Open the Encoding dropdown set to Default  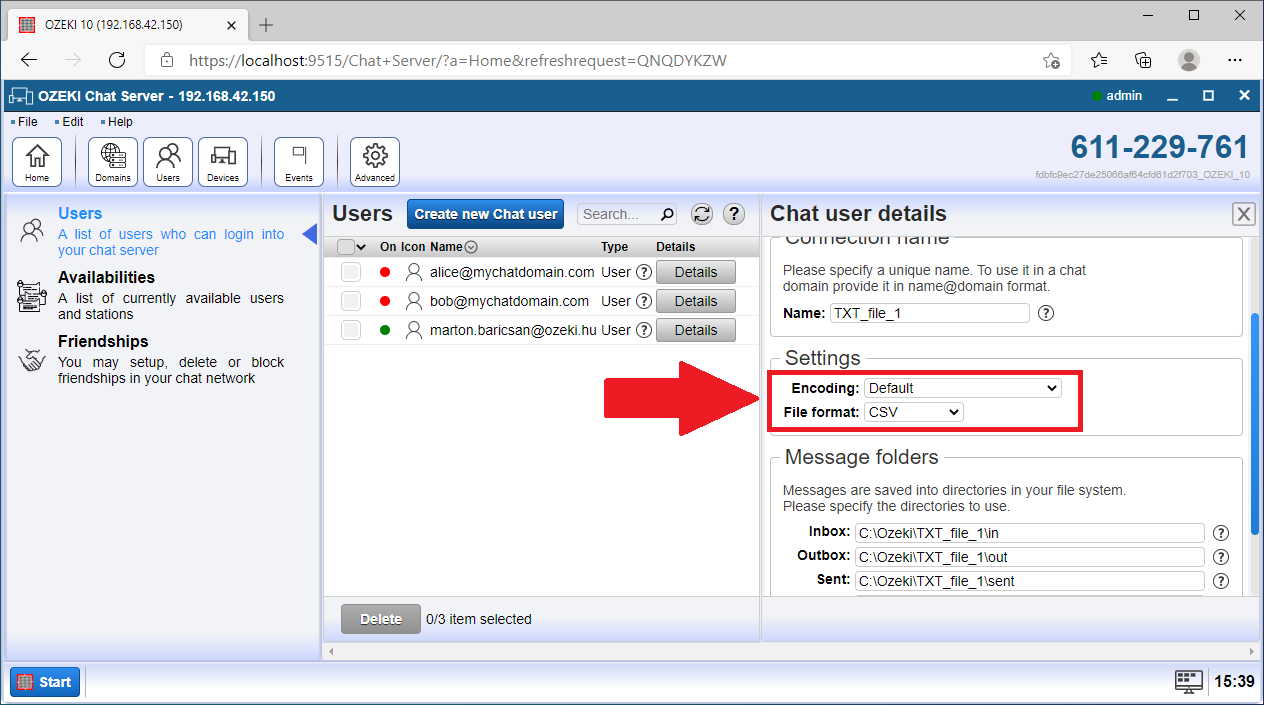click(962, 388)
